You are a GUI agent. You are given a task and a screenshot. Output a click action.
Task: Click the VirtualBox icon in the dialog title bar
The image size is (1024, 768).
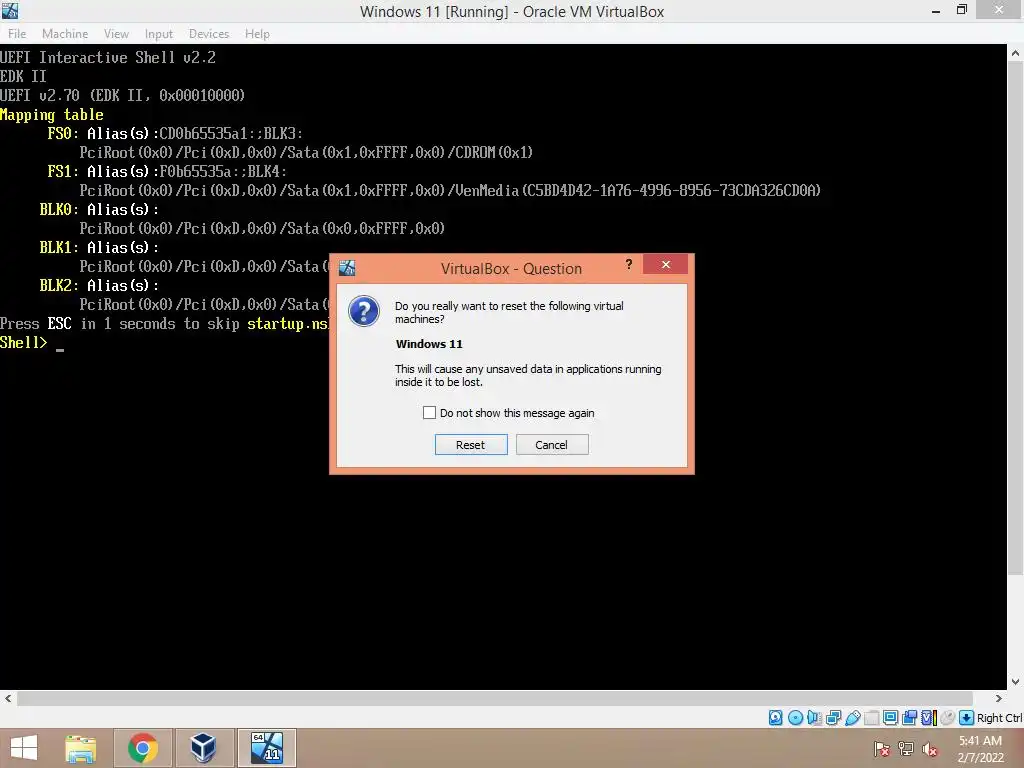click(347, 268)
